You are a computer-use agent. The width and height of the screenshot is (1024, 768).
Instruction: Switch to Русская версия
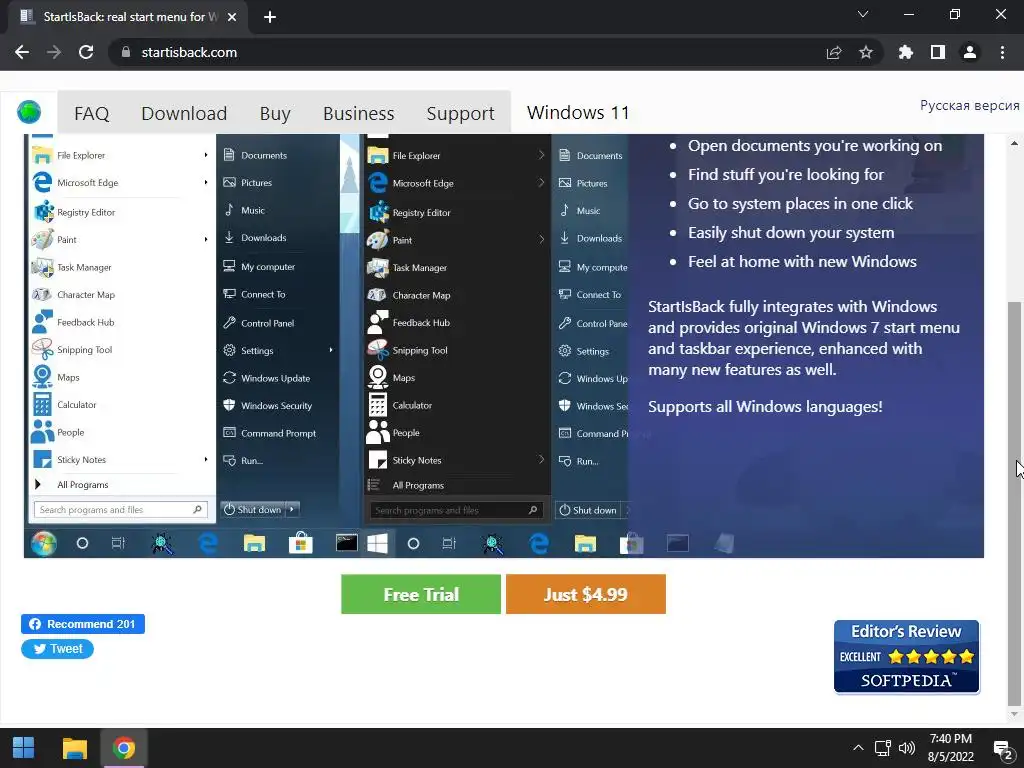tap(969, 106)
